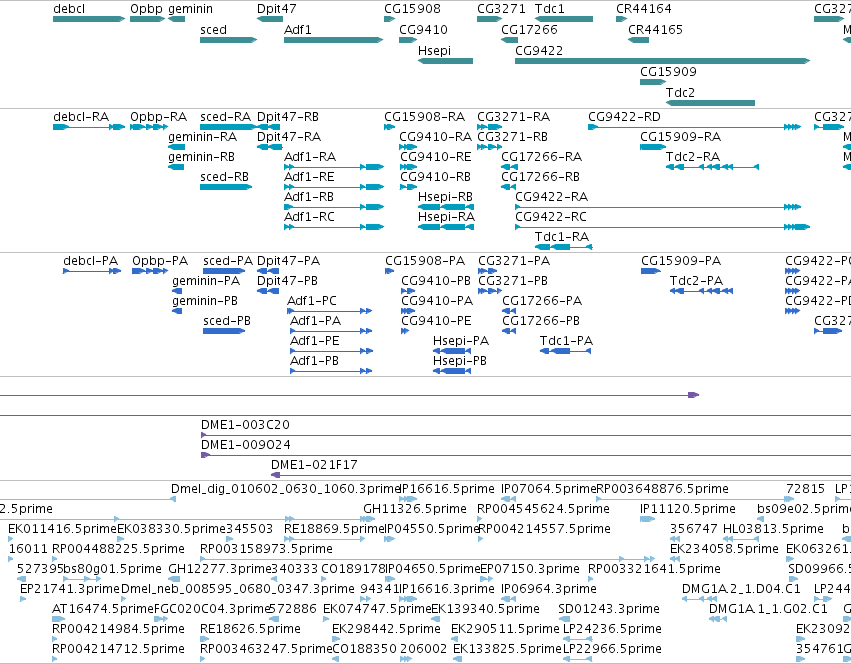Viewport: 851px width, 664px height.
Task: Select the geminin gene label
Action: click(190, 9)
